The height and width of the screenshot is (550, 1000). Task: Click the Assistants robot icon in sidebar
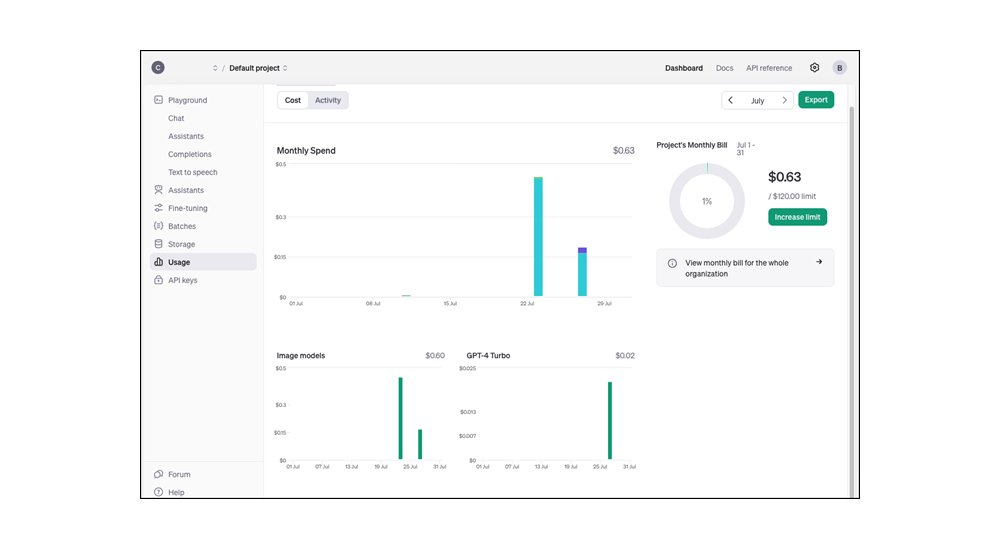(x=158, y=190)
